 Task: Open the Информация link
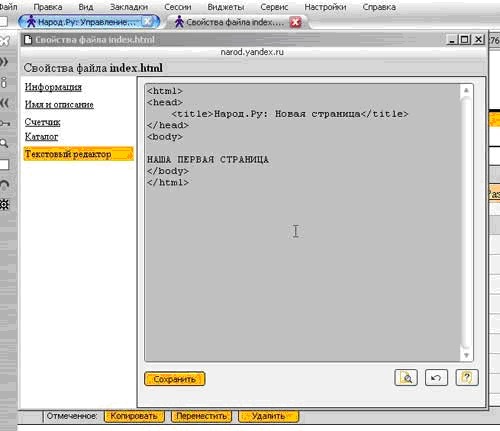click(x=53, y=87)
